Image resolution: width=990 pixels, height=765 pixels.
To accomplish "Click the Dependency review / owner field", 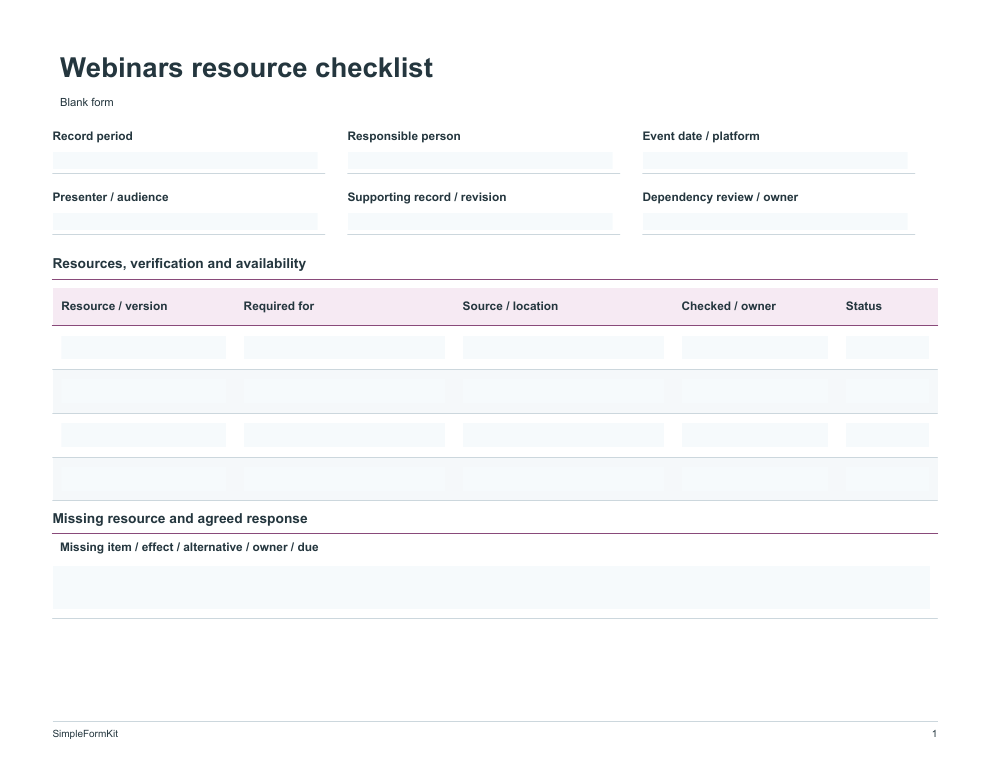I will pos(775,222).
